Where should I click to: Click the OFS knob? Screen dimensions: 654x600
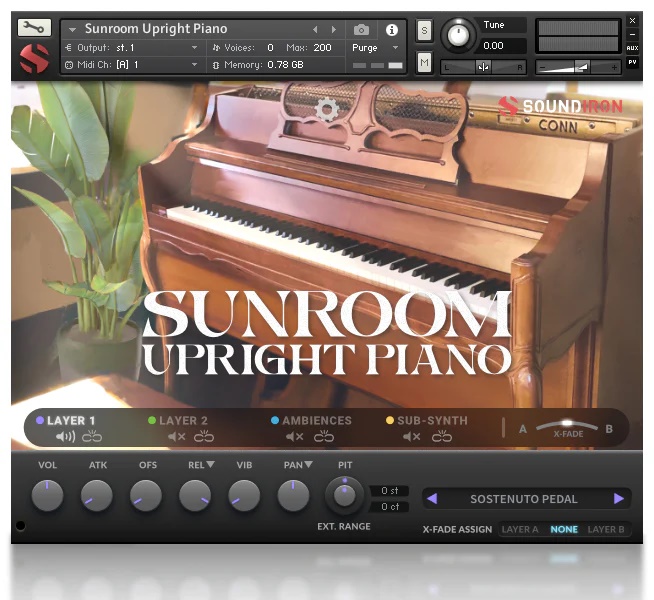pos(146,496)
